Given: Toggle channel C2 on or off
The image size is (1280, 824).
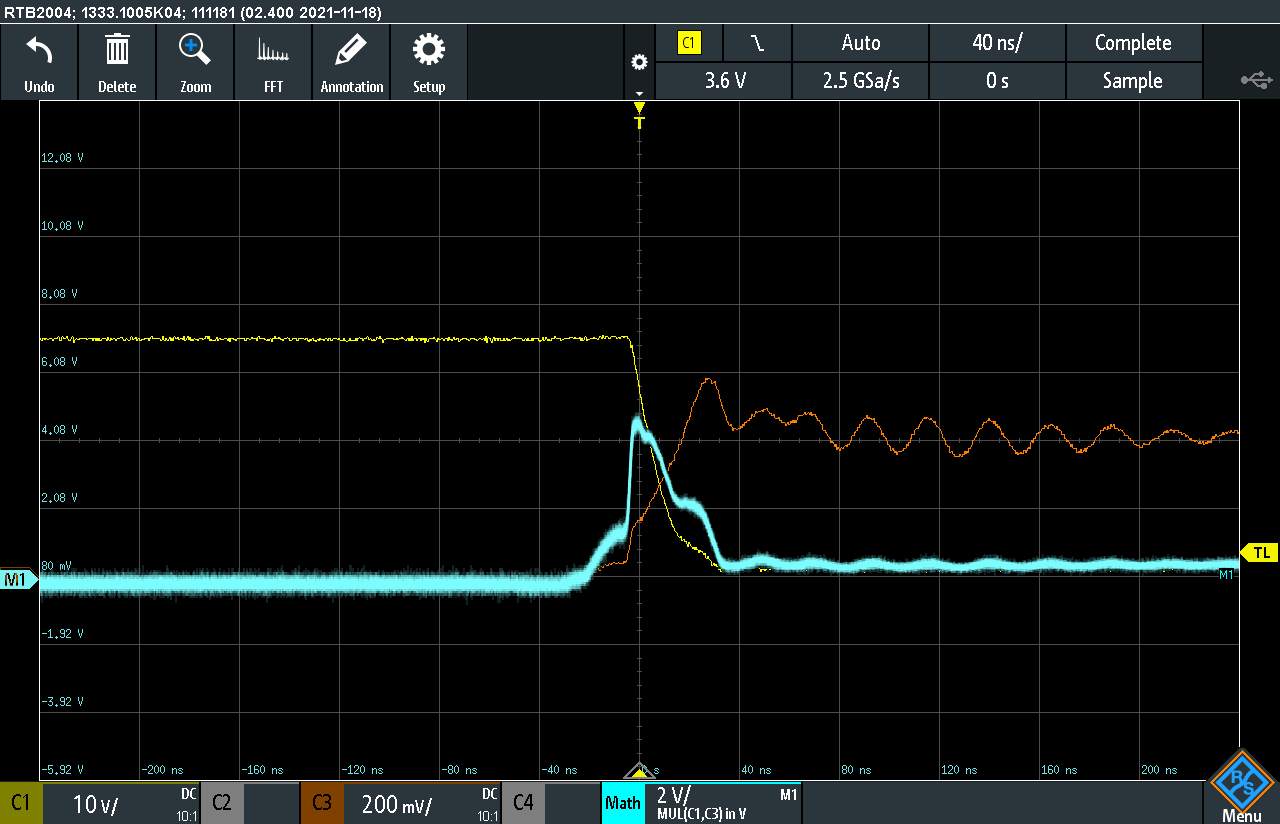Looking at the screenshot, I should click(221, 803).
